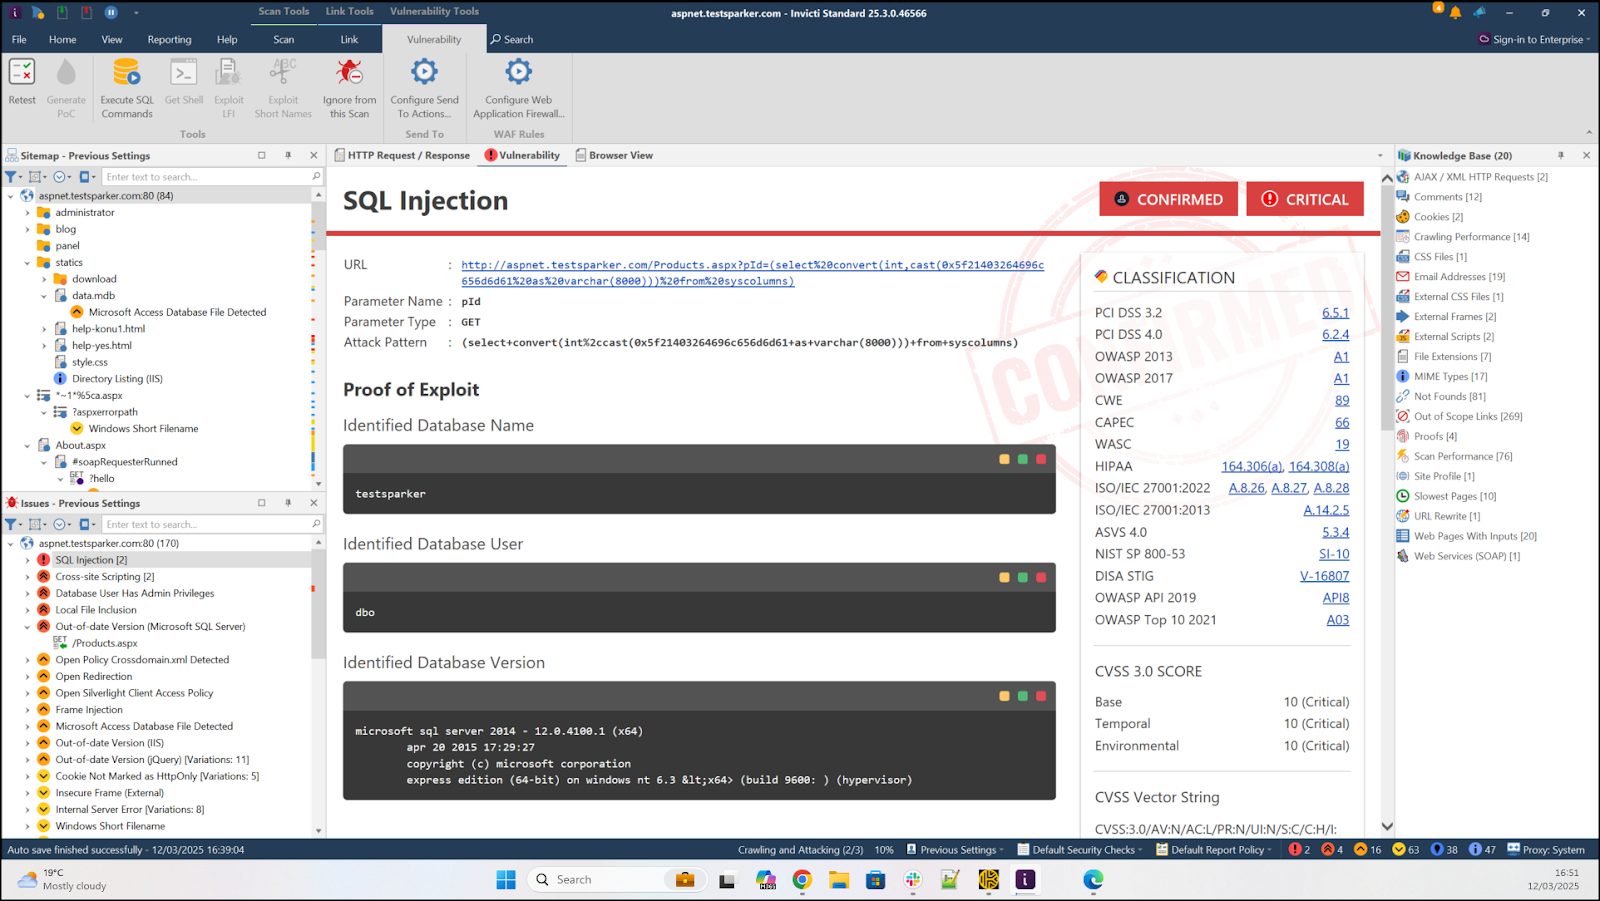The image size is (1600, 901).
Task: Open Configure Send To Actions
Action: click(x=424, y=73)
